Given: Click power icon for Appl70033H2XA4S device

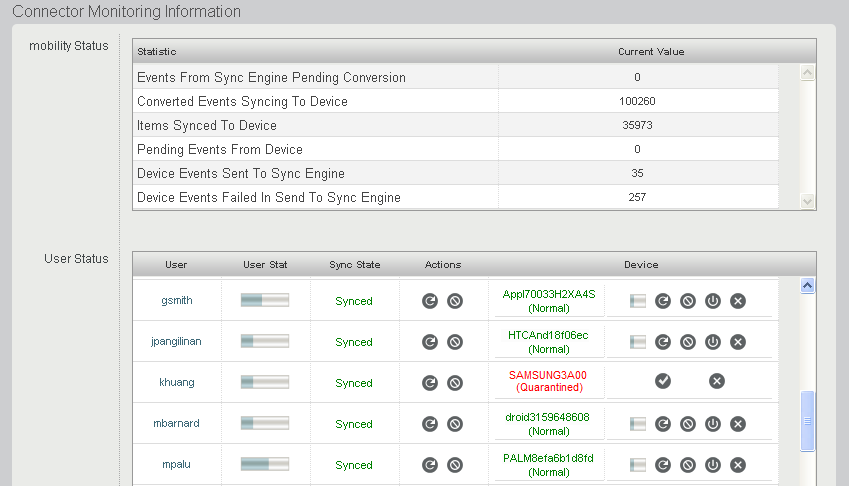Looking at the screenshot, I should point(713,301).
